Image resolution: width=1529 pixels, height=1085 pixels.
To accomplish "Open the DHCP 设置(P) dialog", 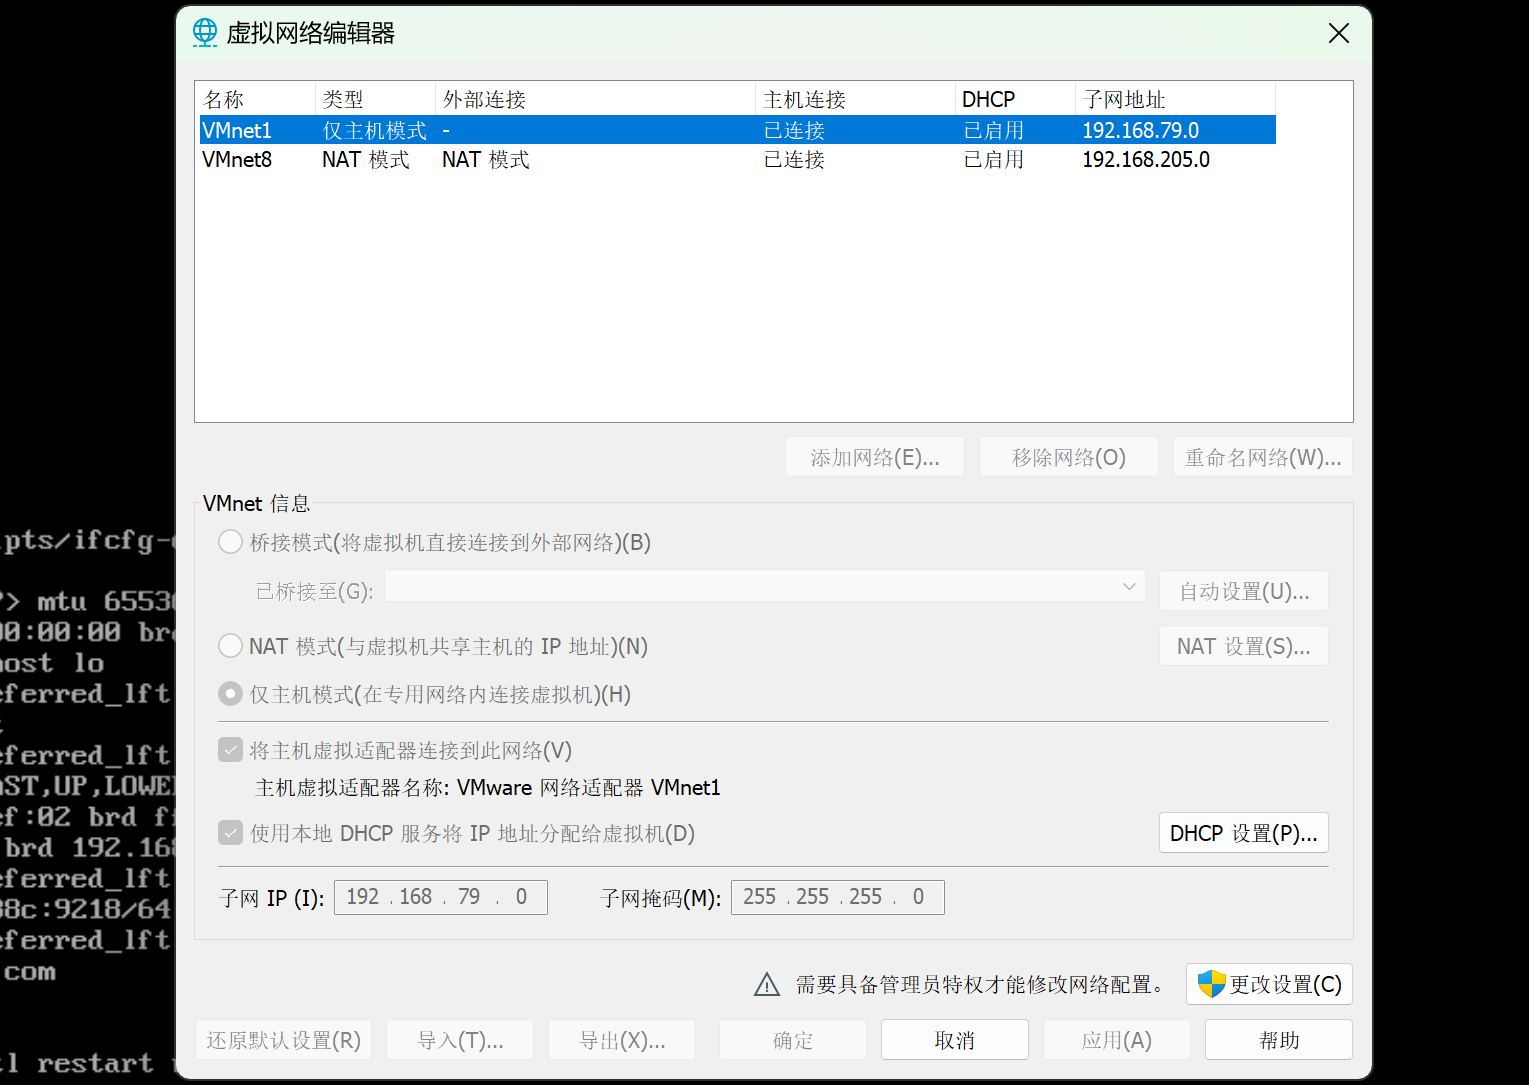I will point(1243,832).
